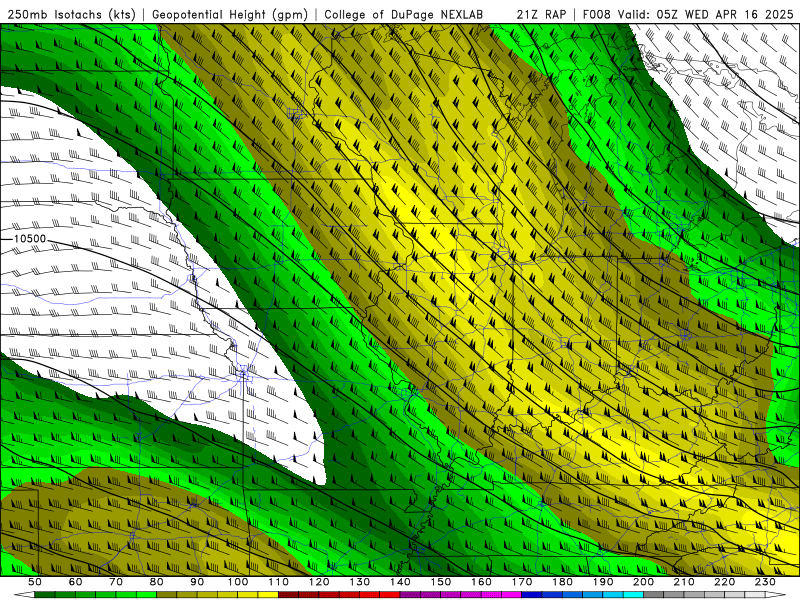Click the legend value "50"
The image size is (800, 600).
(35, 582)
